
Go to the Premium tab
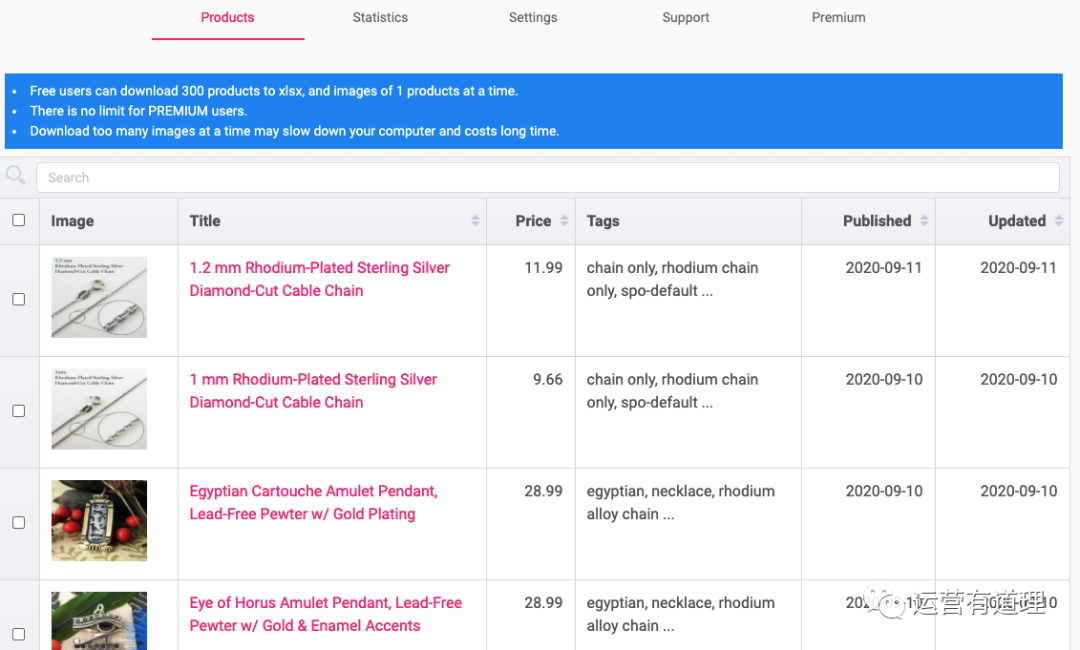(x=838, y=18)
